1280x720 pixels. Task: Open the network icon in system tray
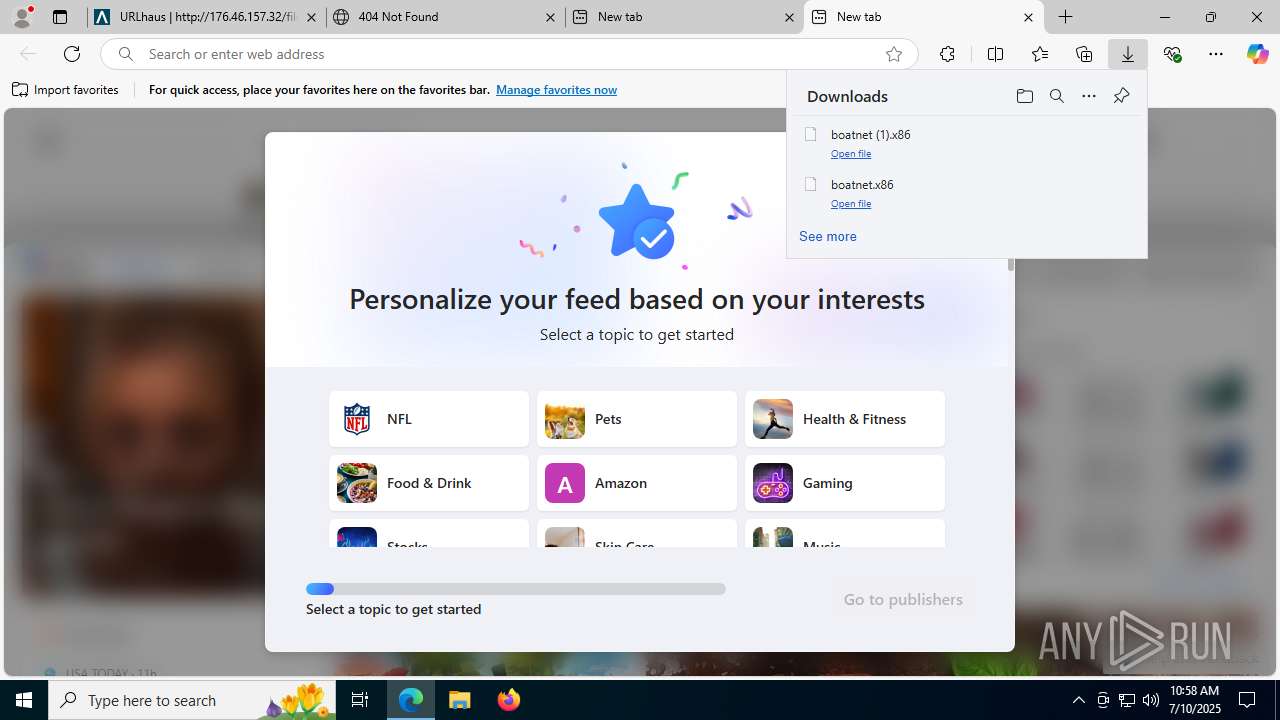1127,700
